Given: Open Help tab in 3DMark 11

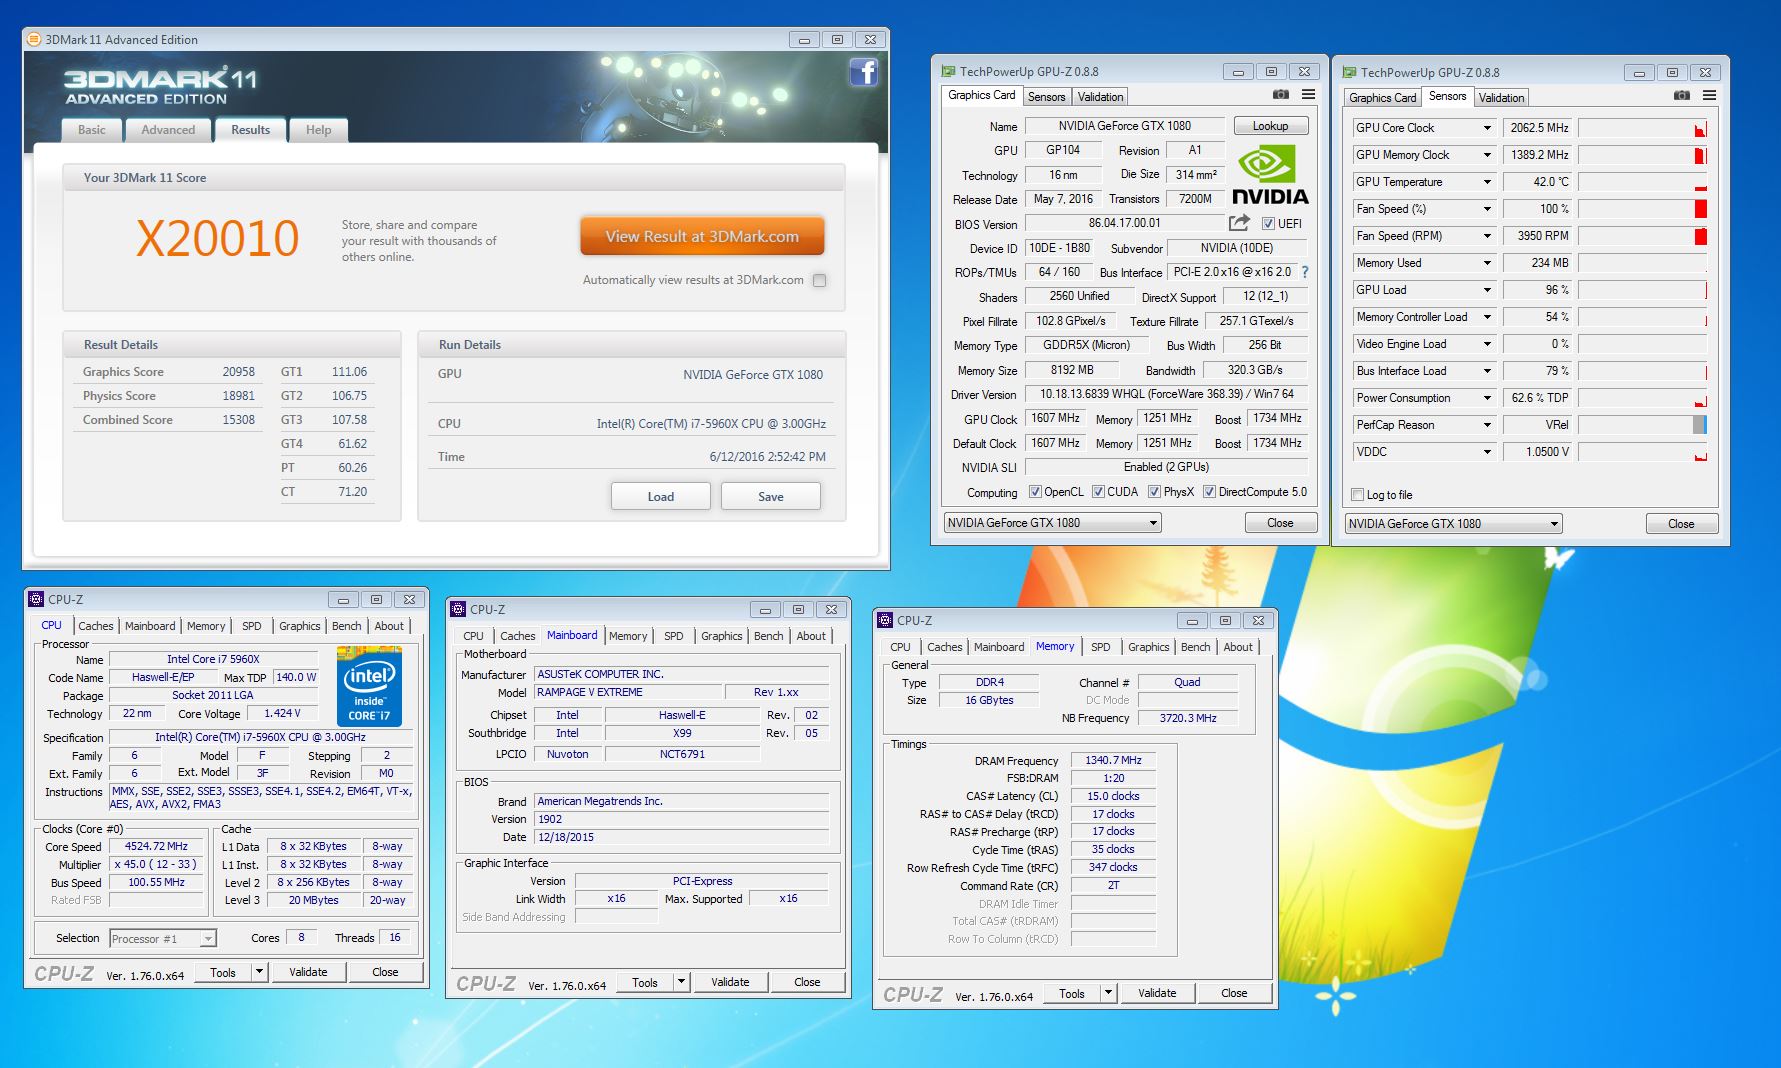Looking at the screenshot, I should (318, 130).
